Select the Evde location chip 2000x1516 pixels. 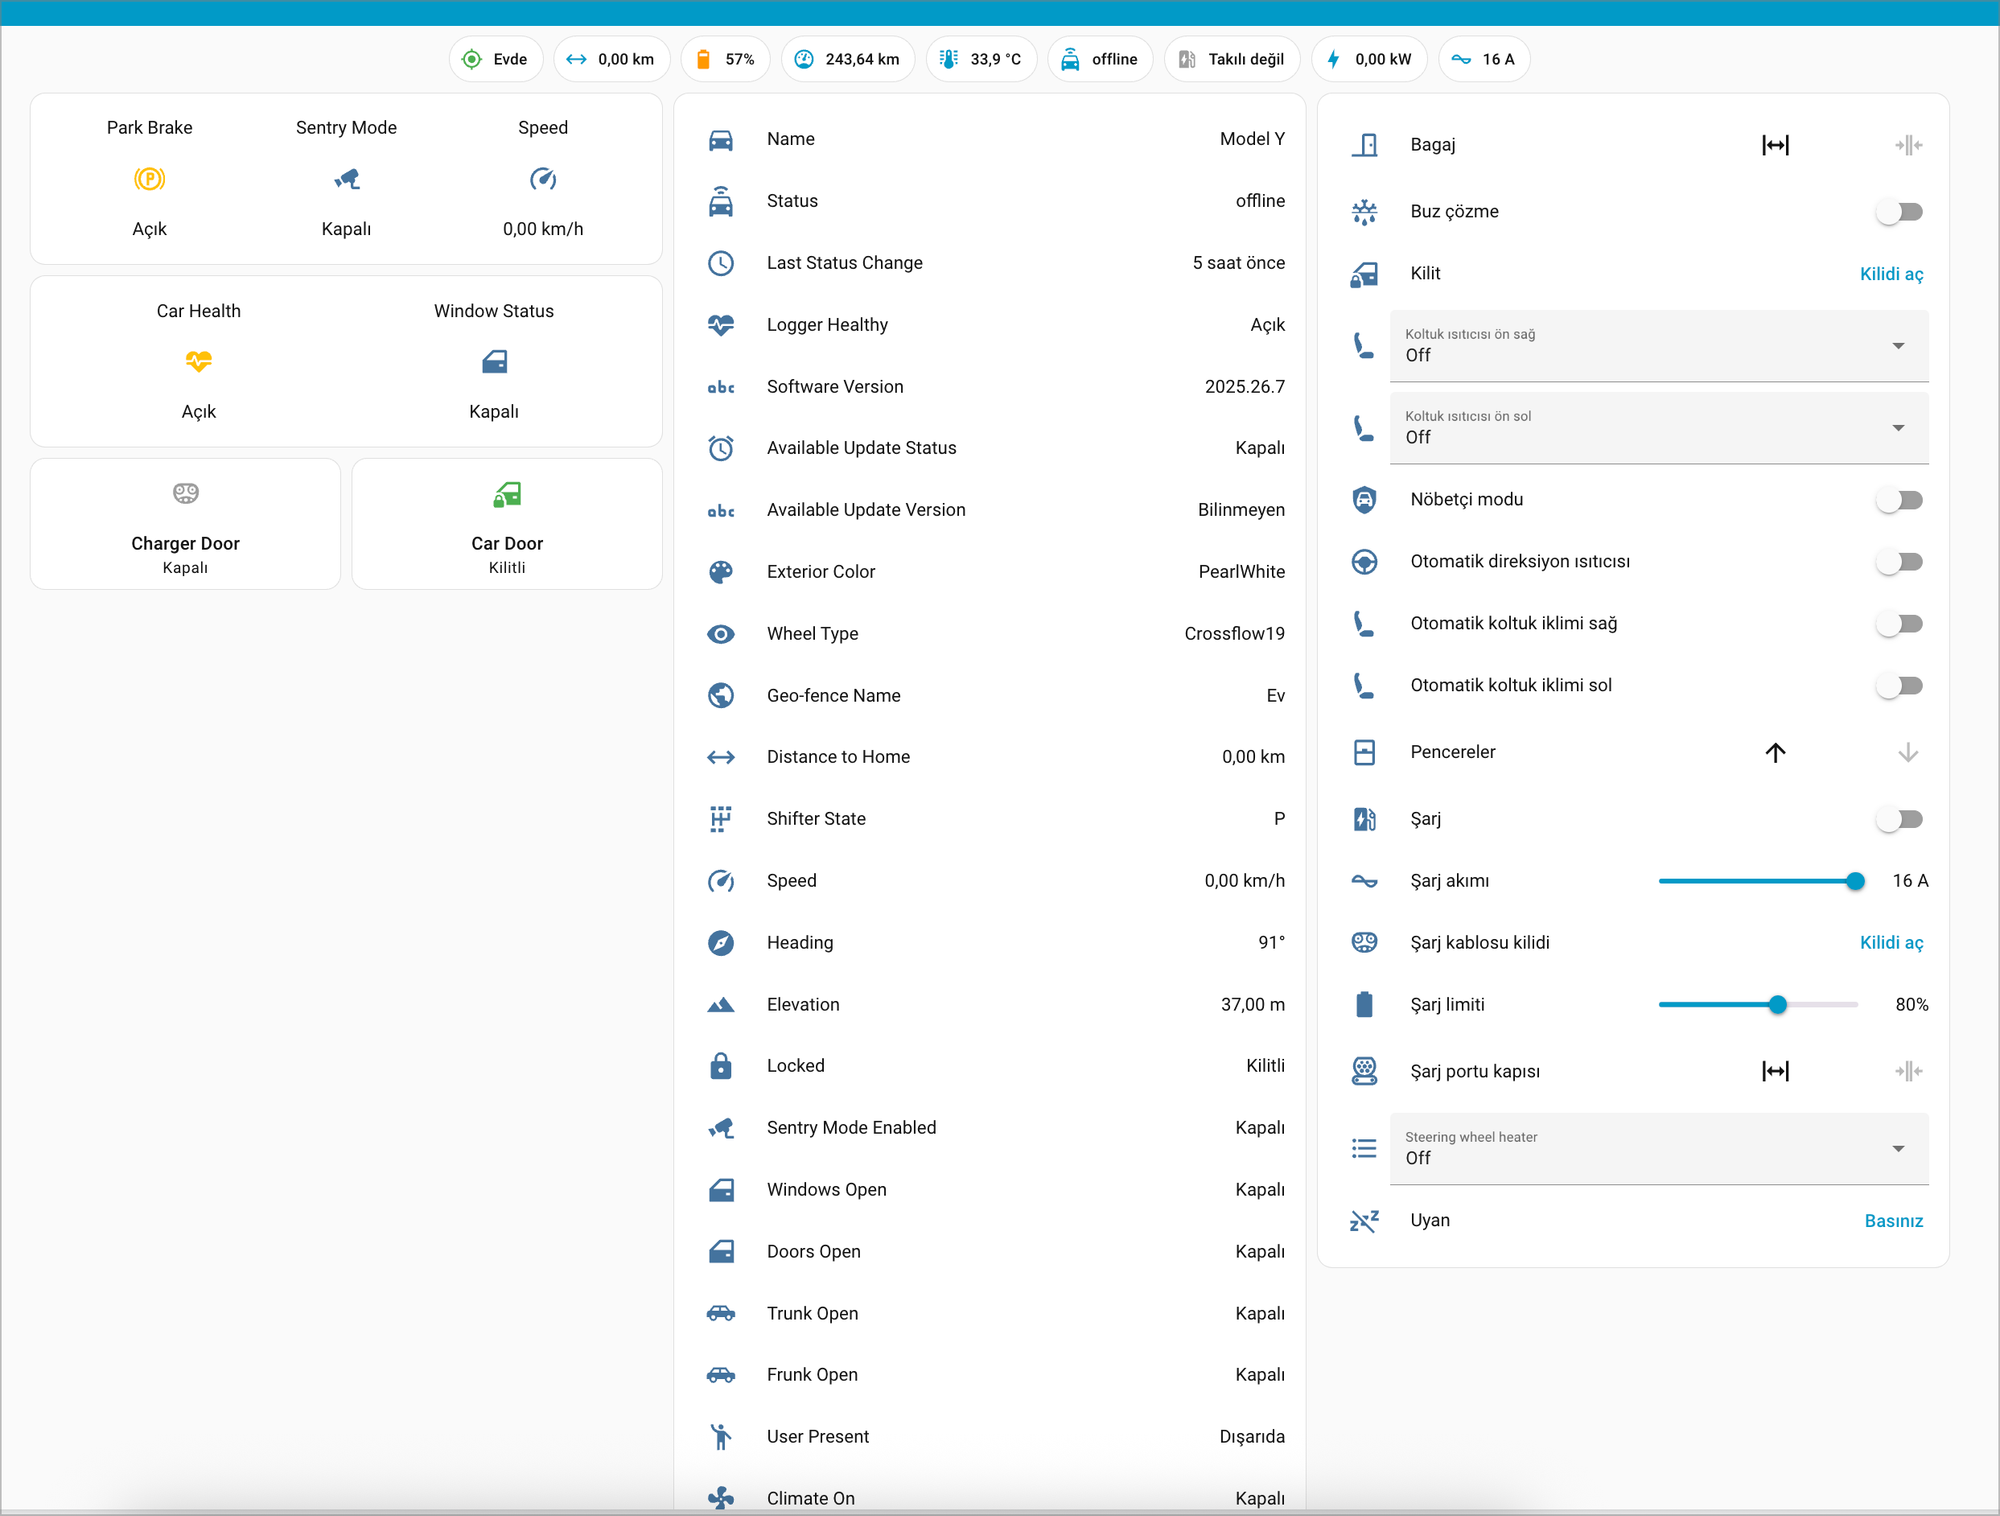point(496,59)
